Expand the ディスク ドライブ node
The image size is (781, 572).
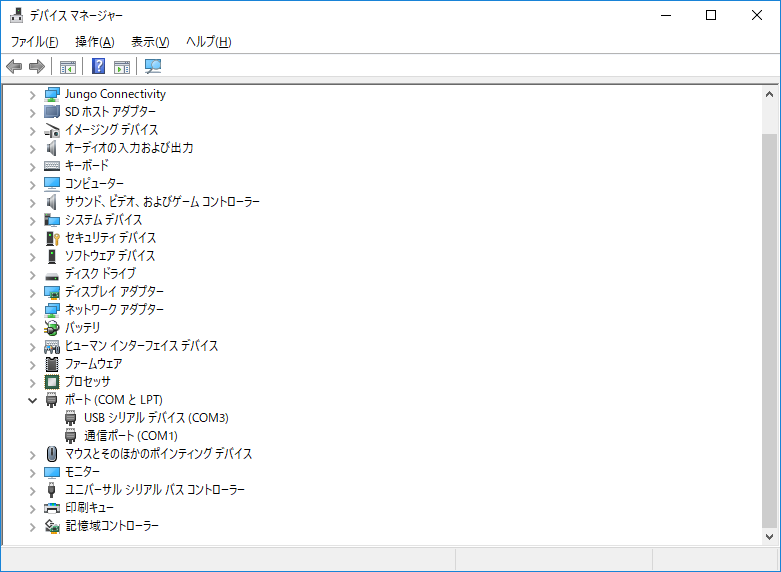pyautogui.click(x=32, y=275)
